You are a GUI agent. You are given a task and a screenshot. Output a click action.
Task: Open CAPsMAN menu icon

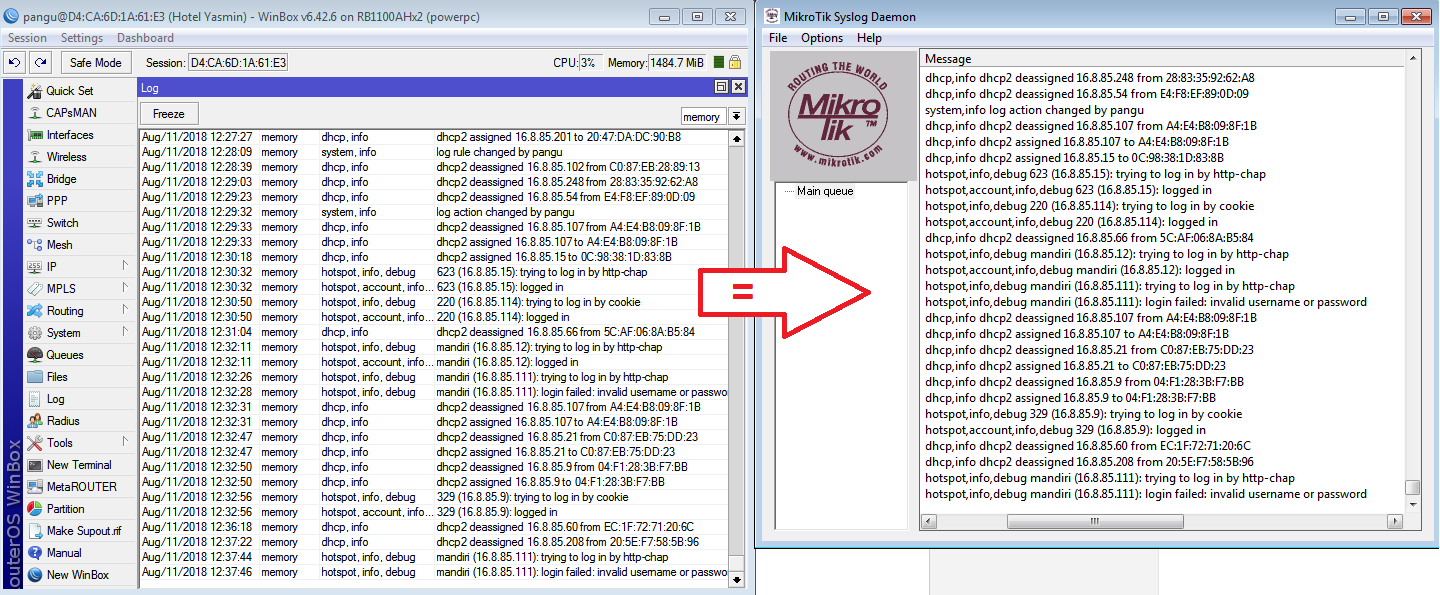click(x=35, y=113)
